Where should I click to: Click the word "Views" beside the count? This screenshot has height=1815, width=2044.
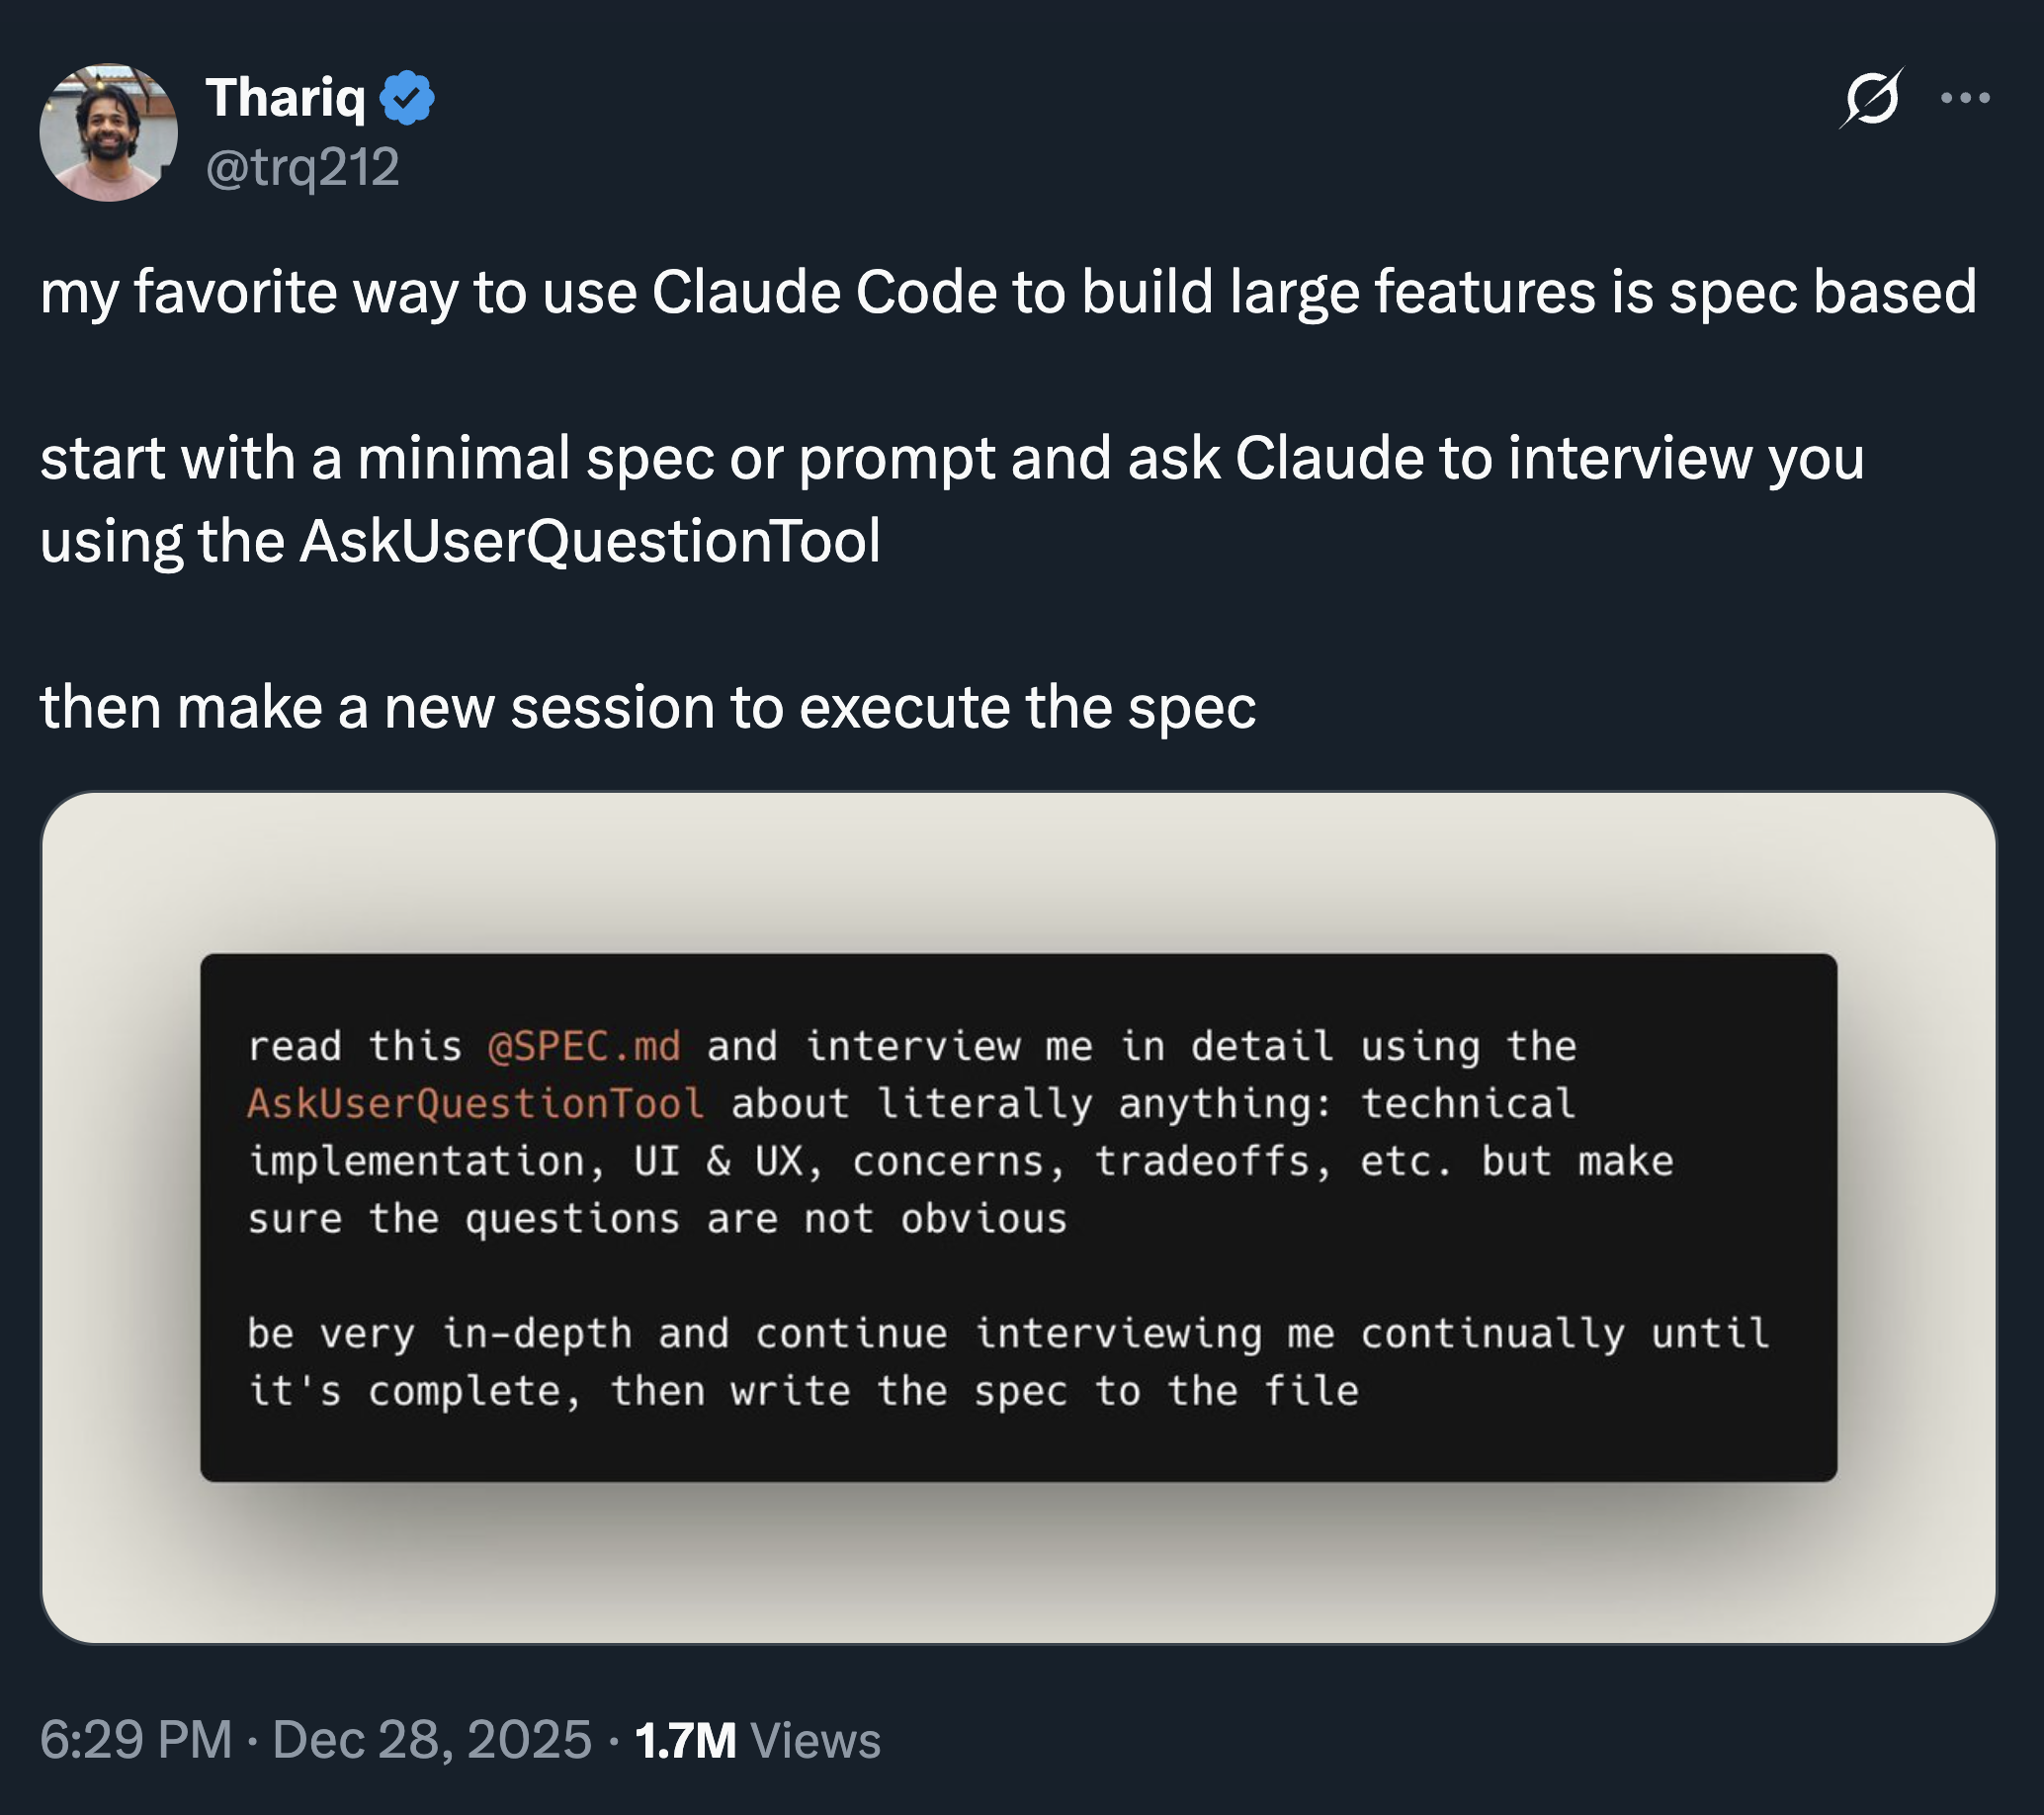coord(815,1740)
